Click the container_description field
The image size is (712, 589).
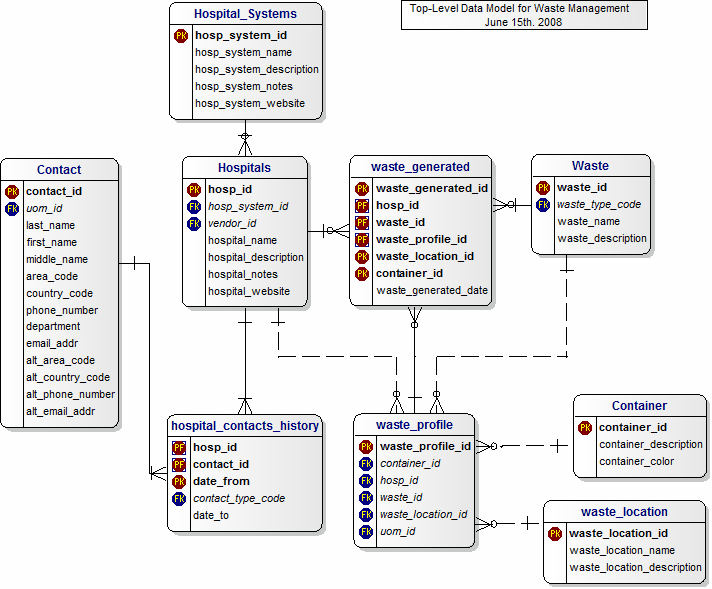[x=651, y=445]
